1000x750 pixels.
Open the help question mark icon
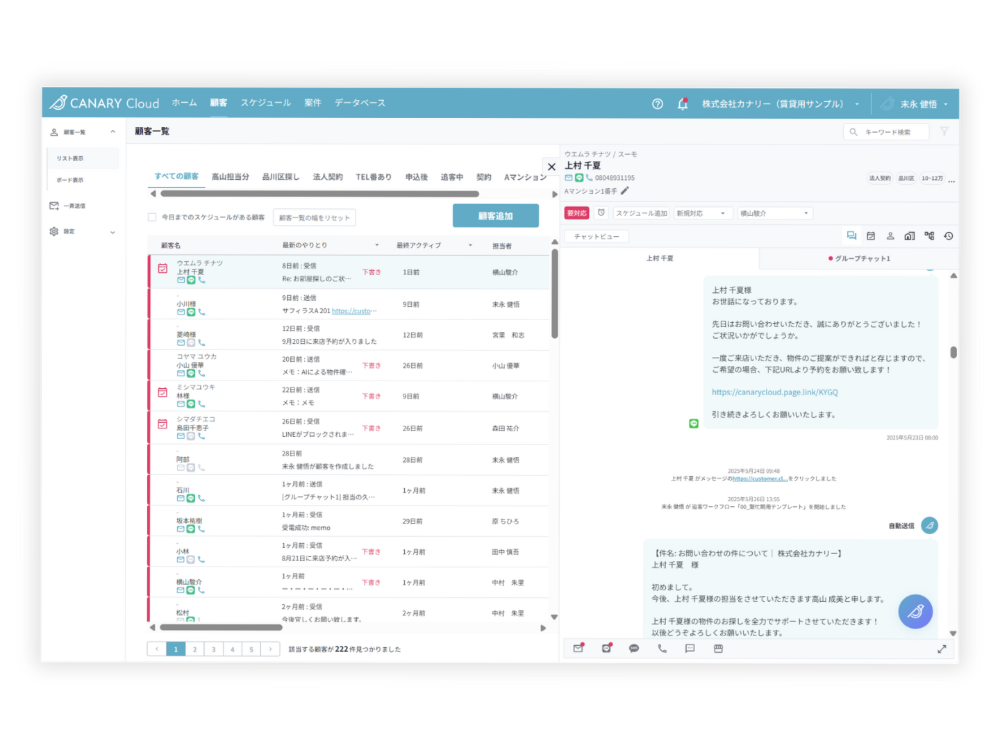(x=657, y=103)
